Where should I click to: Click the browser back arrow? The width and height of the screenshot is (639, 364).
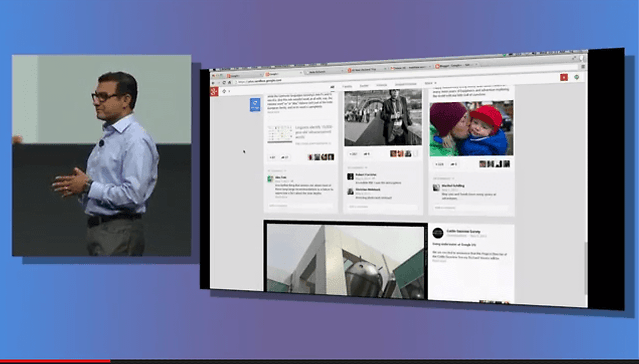pos(213,82)
